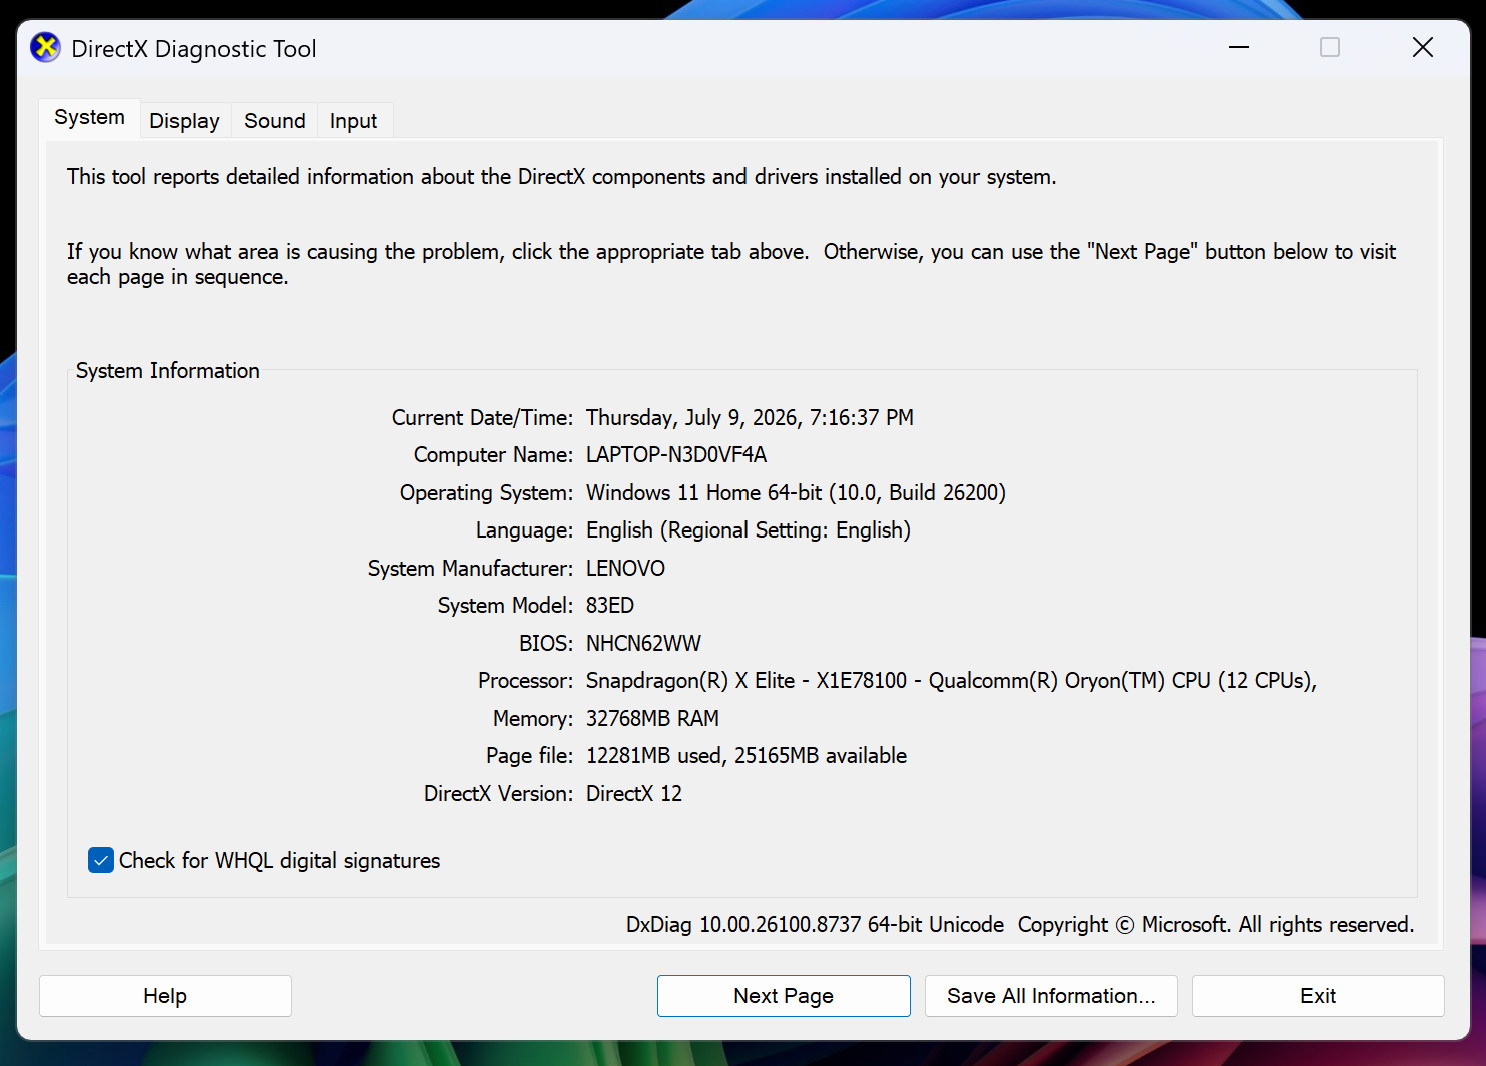This screenshot has width=1486, height=1066.
Task: Click the Snapdragon(R) X Elite processor text
Action: tap(691, 681)
